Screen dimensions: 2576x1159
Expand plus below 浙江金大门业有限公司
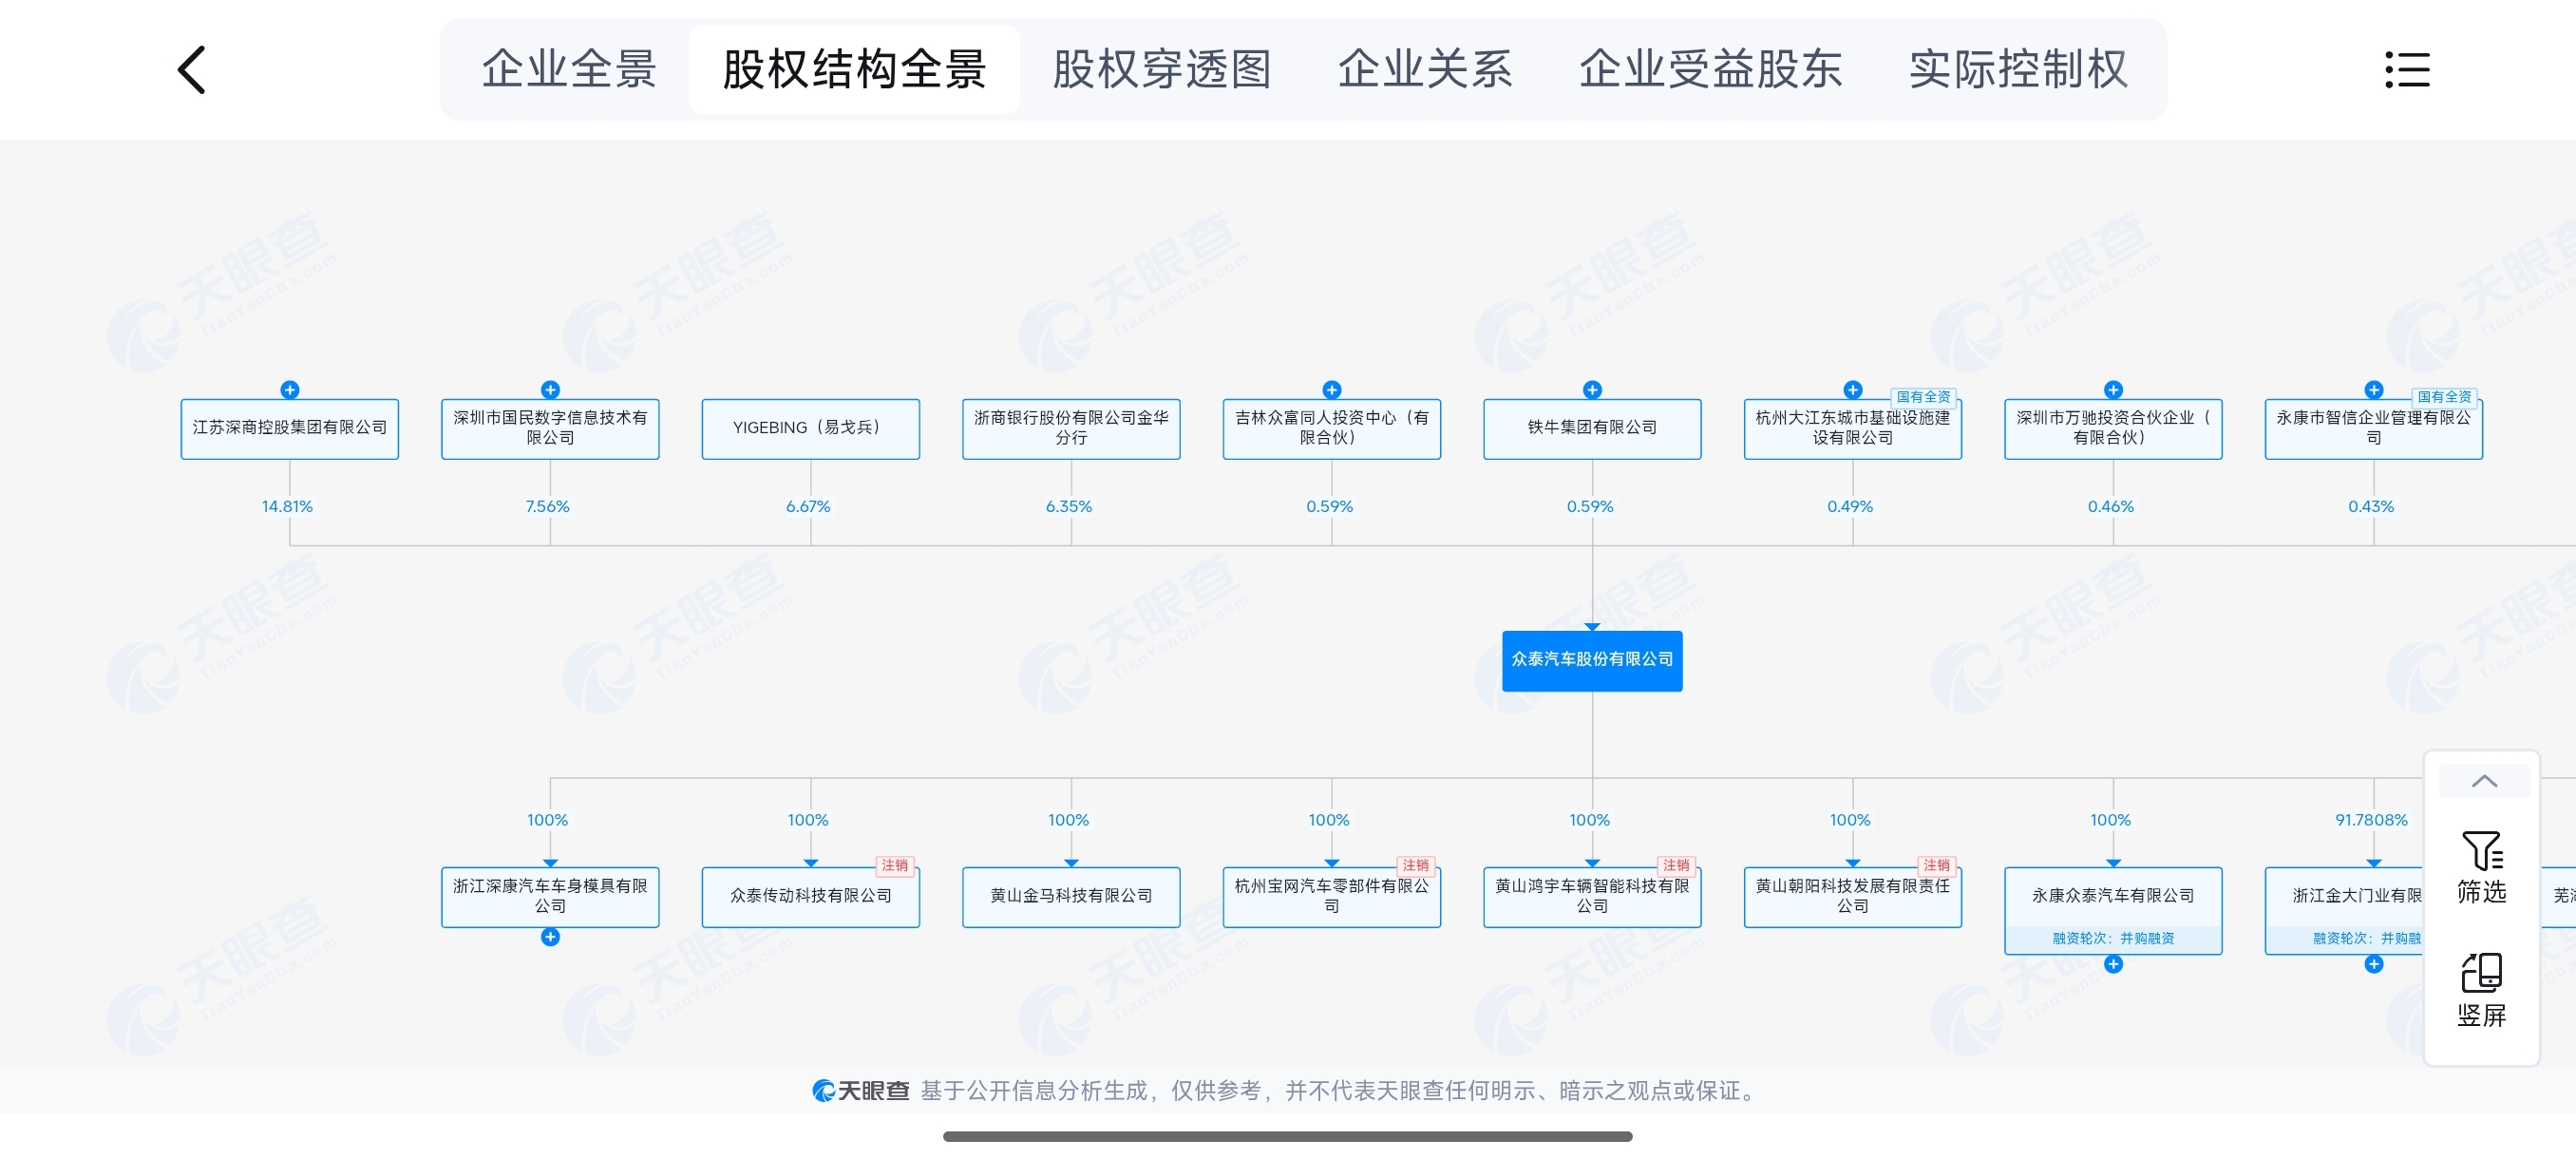pyautogui.click(x=2374, y=964)
